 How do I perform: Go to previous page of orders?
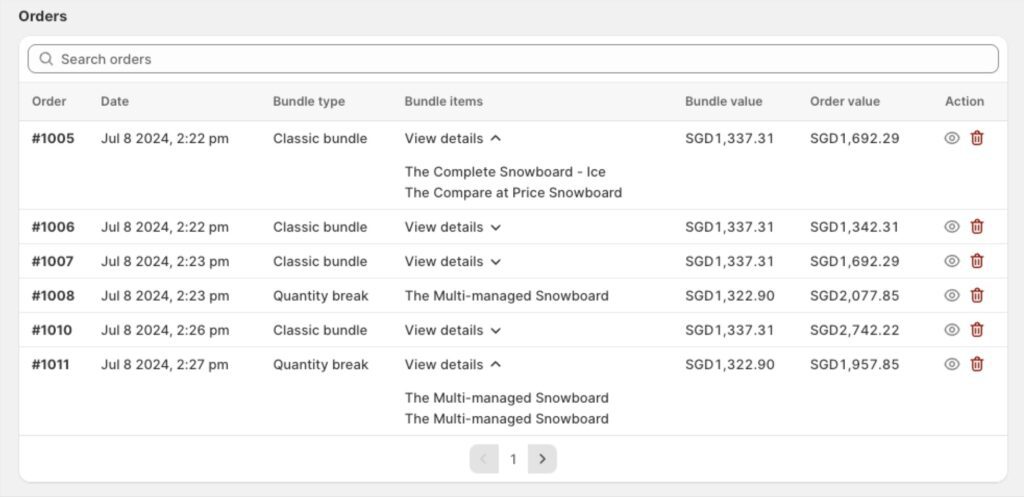coord(484,459)
